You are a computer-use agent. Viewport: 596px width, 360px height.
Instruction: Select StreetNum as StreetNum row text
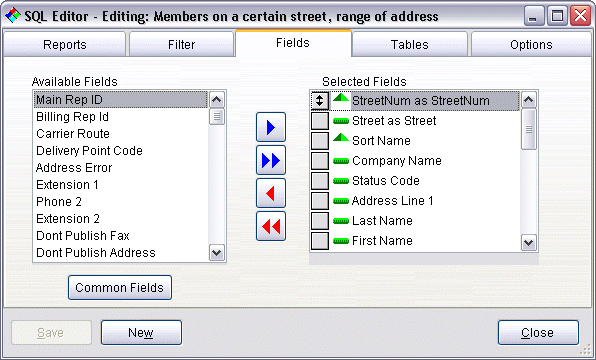tap(421, 101)
